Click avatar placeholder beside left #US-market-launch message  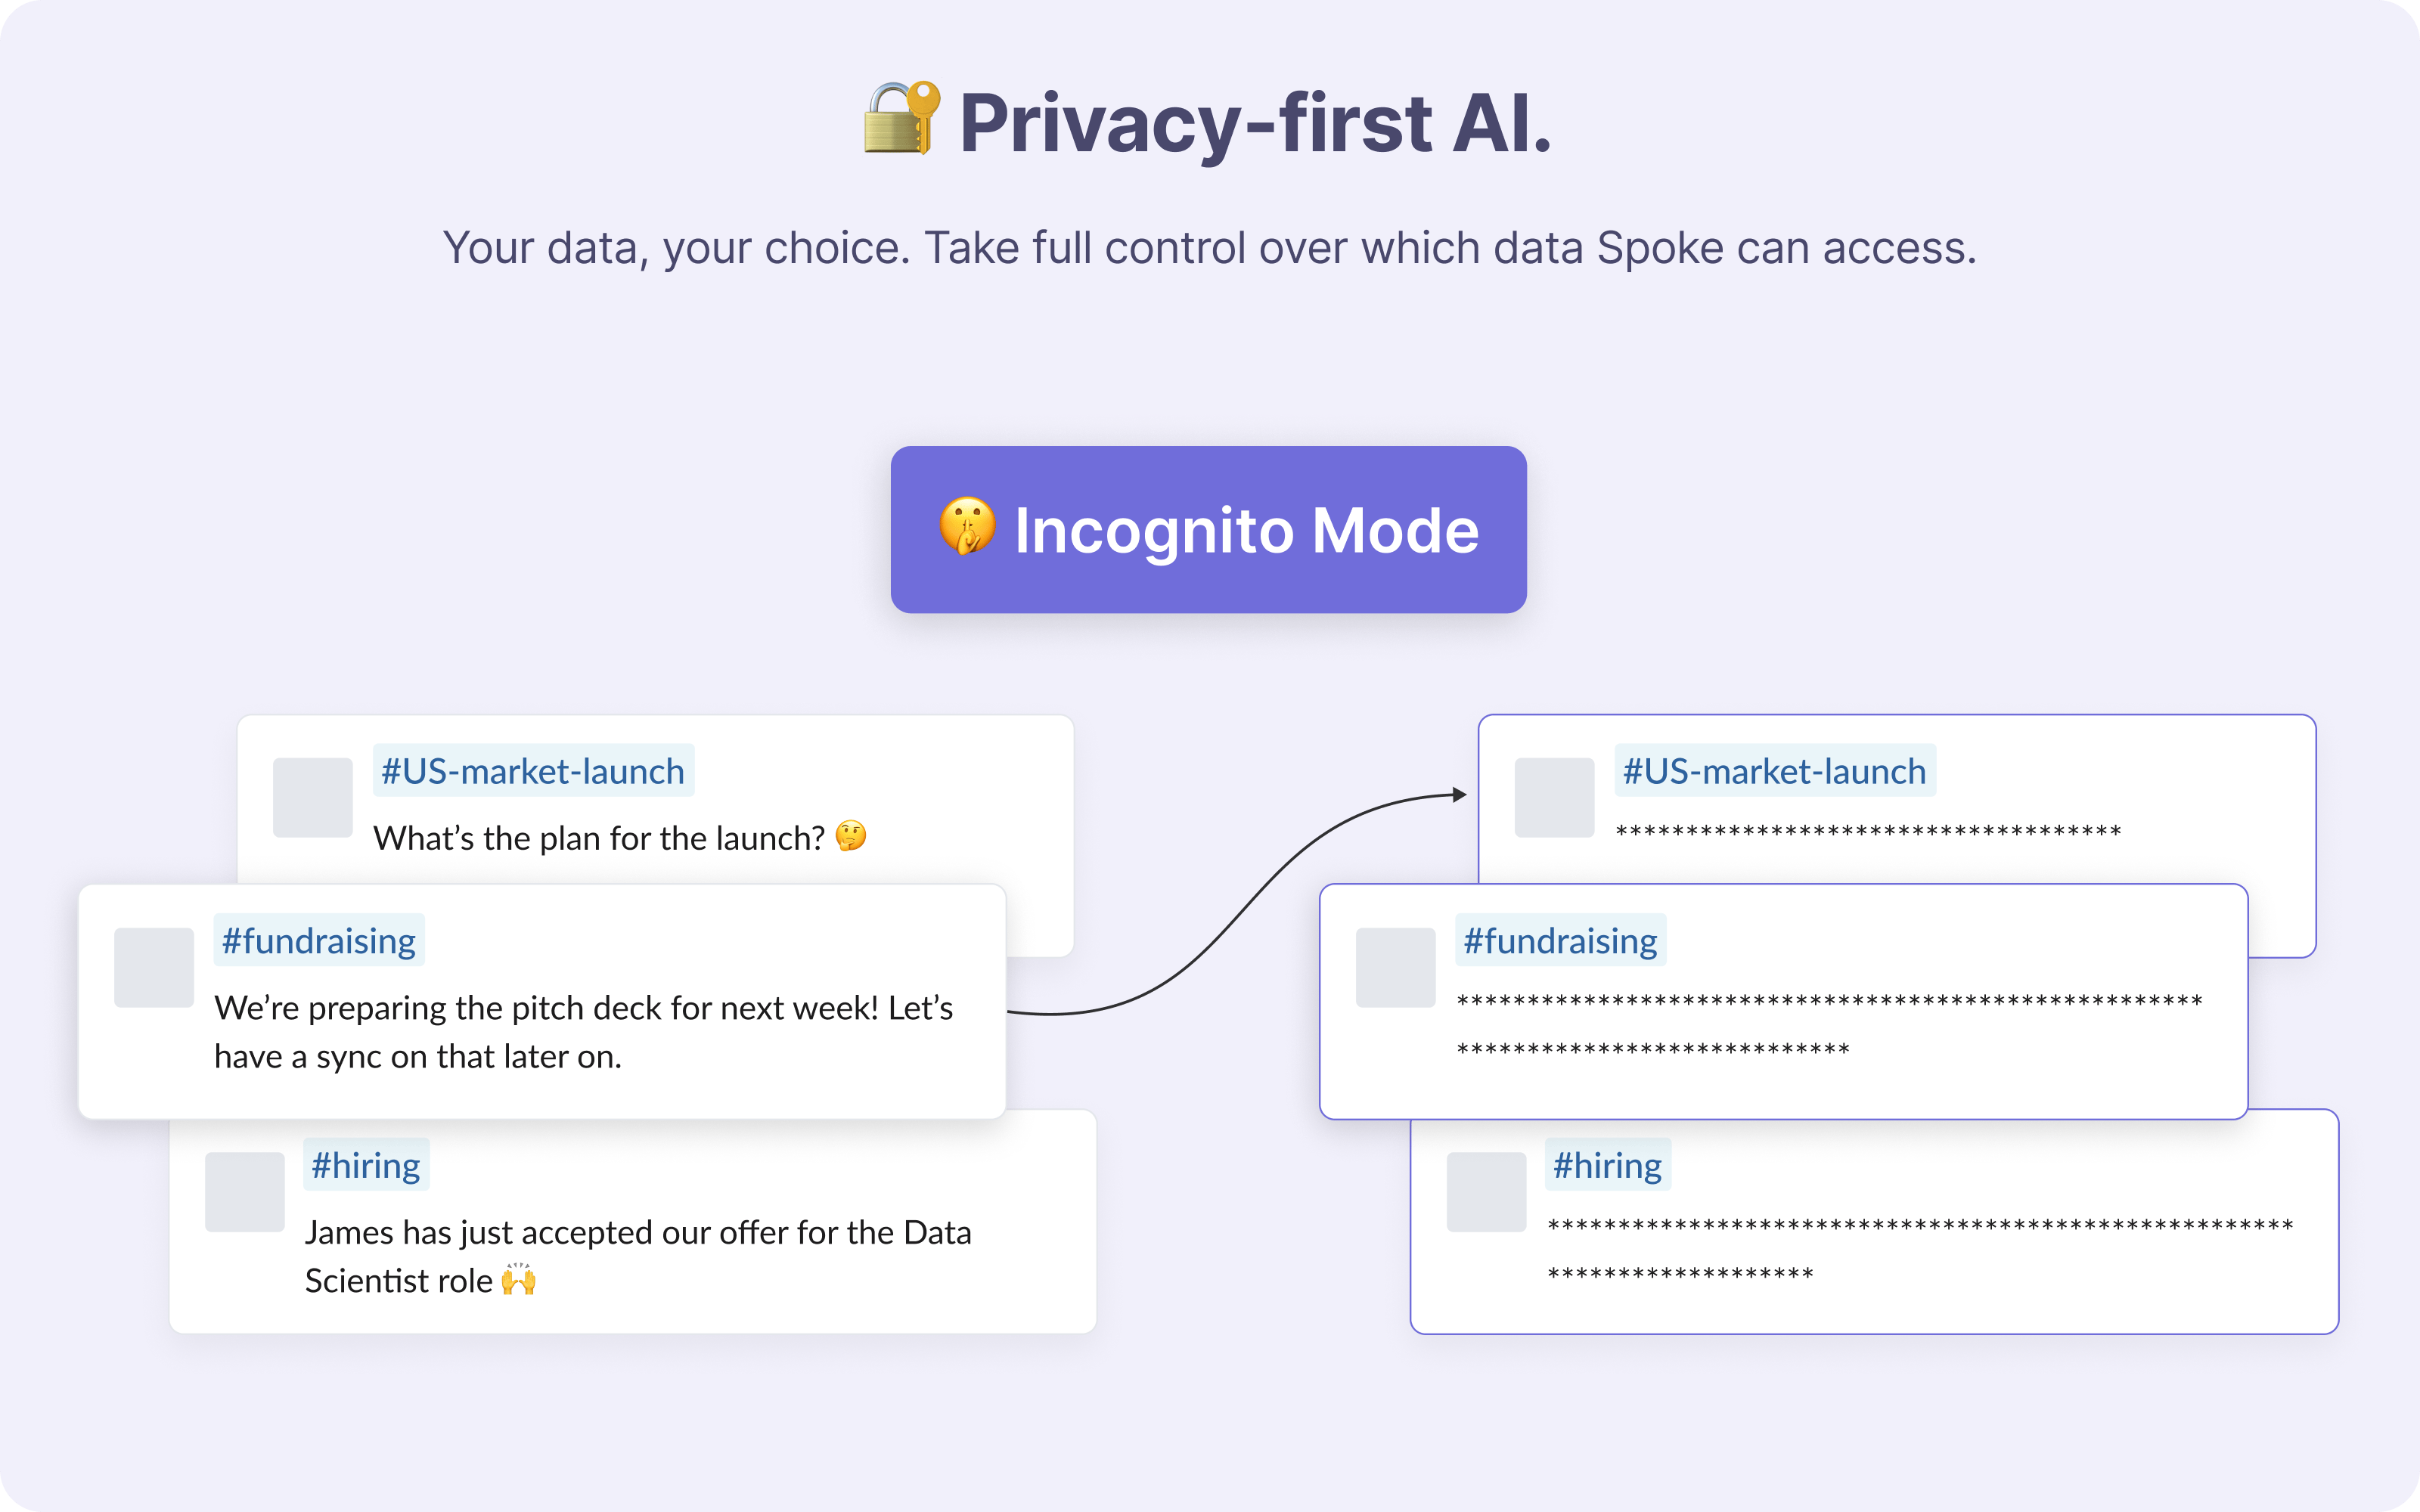(313, 797)
